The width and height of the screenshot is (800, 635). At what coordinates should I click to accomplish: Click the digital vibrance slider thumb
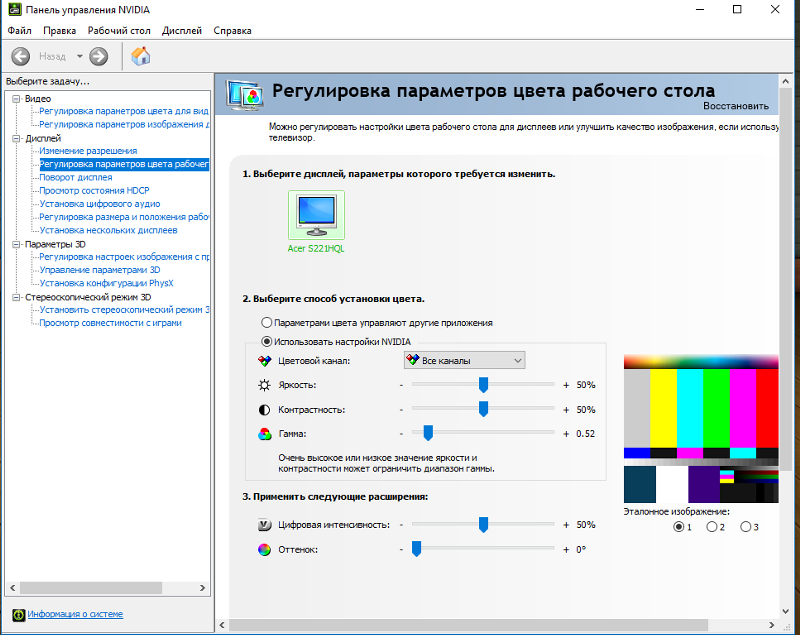pos(483,524)
